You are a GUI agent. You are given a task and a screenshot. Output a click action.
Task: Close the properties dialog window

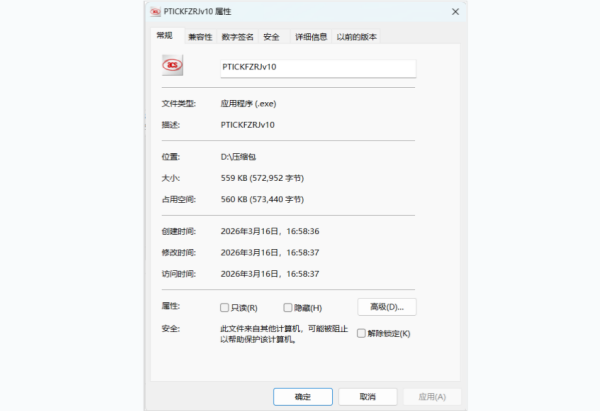[455, 12]
